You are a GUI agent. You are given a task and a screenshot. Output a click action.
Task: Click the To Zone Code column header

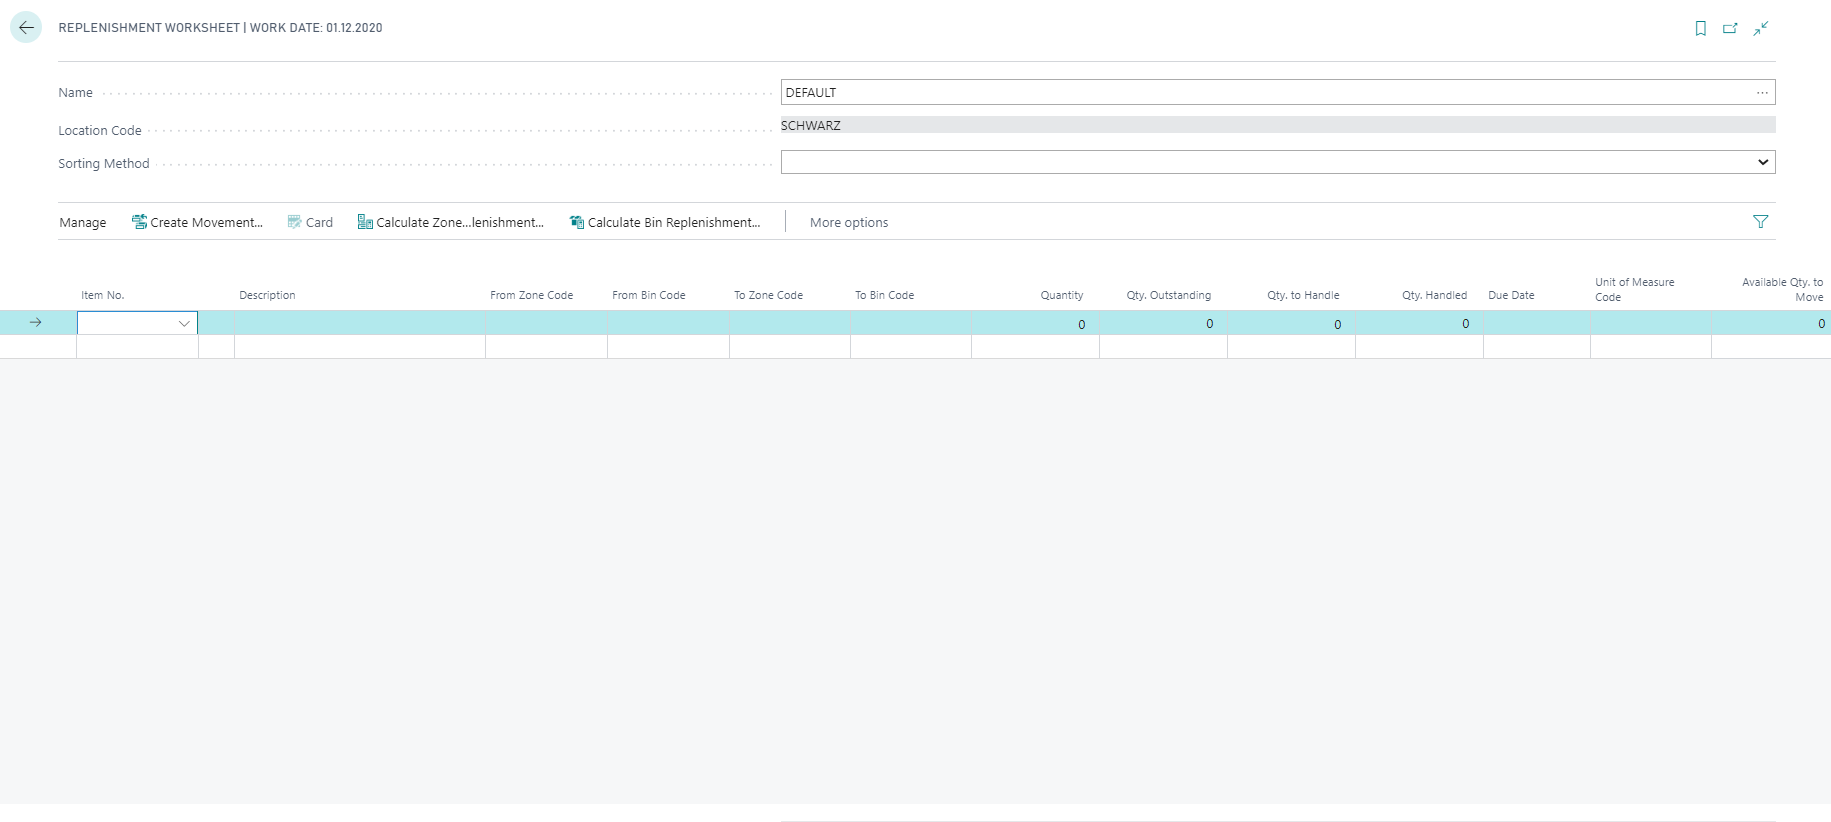point(768,295)
